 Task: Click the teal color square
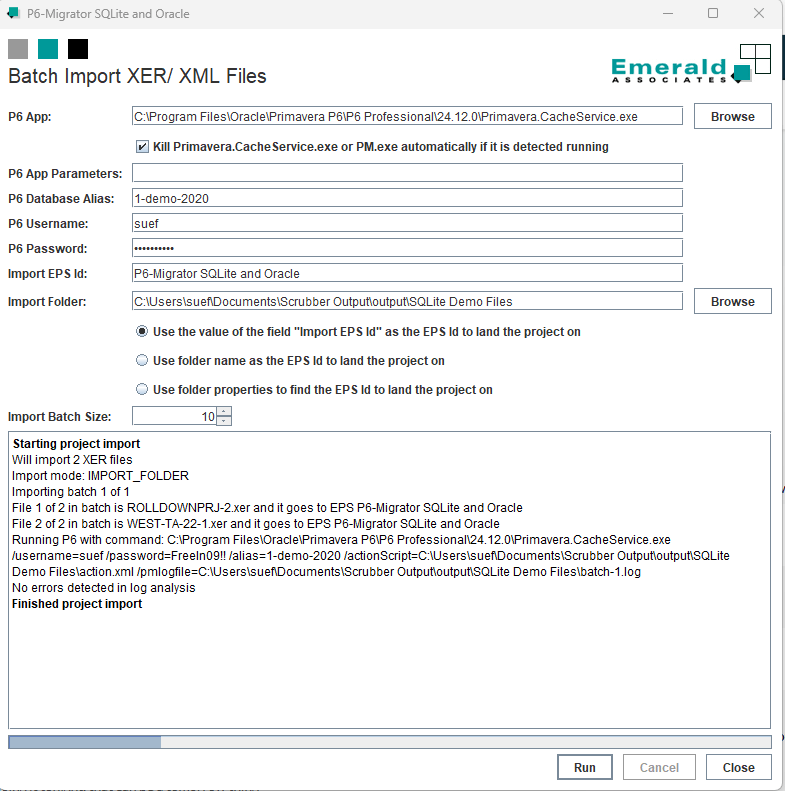tap(48, 49)
